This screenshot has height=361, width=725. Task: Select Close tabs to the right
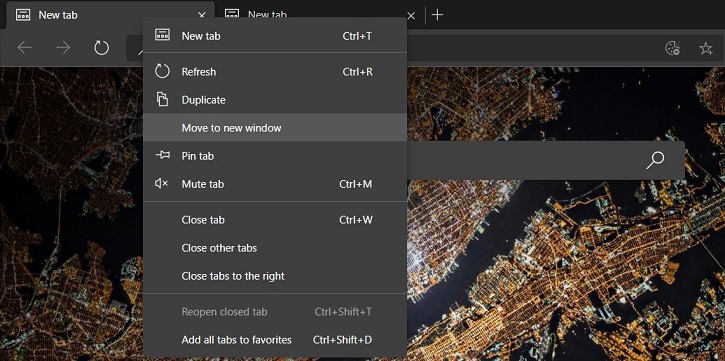coord(275,276)
